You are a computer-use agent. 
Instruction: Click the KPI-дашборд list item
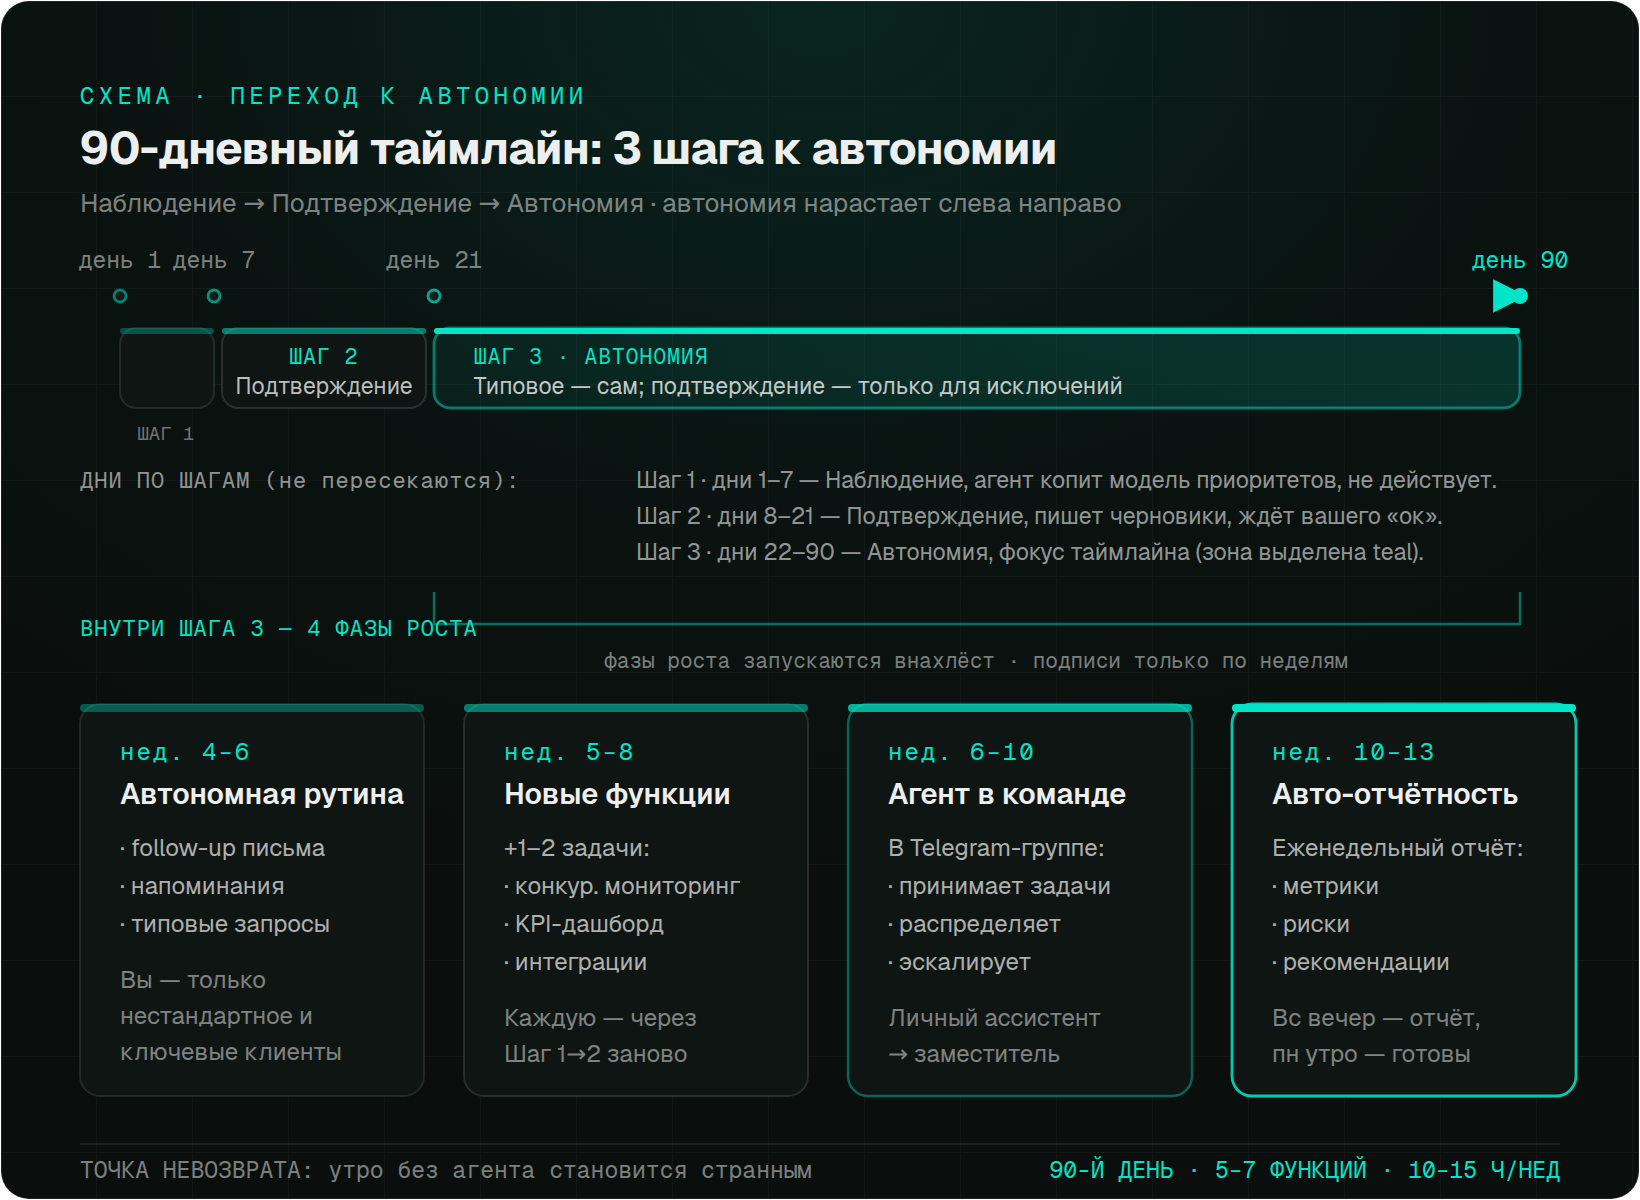584,924
